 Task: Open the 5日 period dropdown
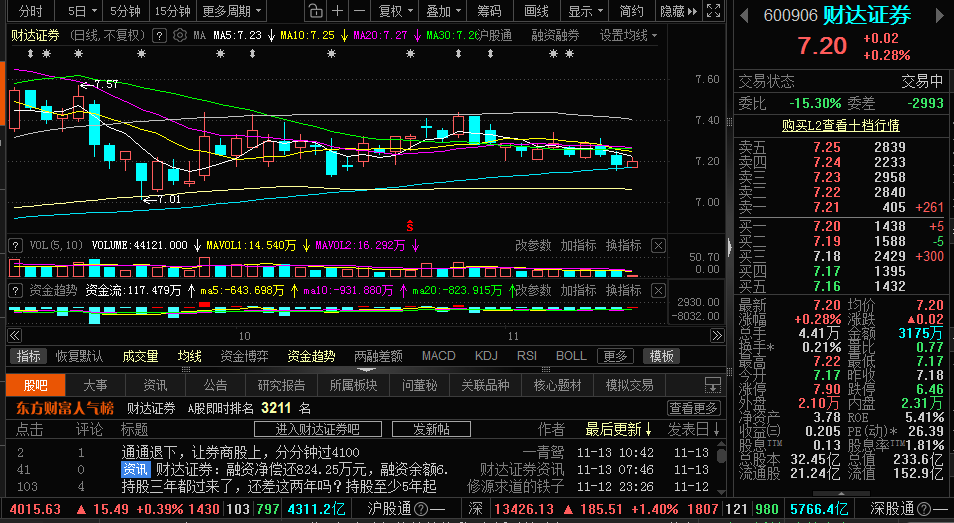coord(82,11)
